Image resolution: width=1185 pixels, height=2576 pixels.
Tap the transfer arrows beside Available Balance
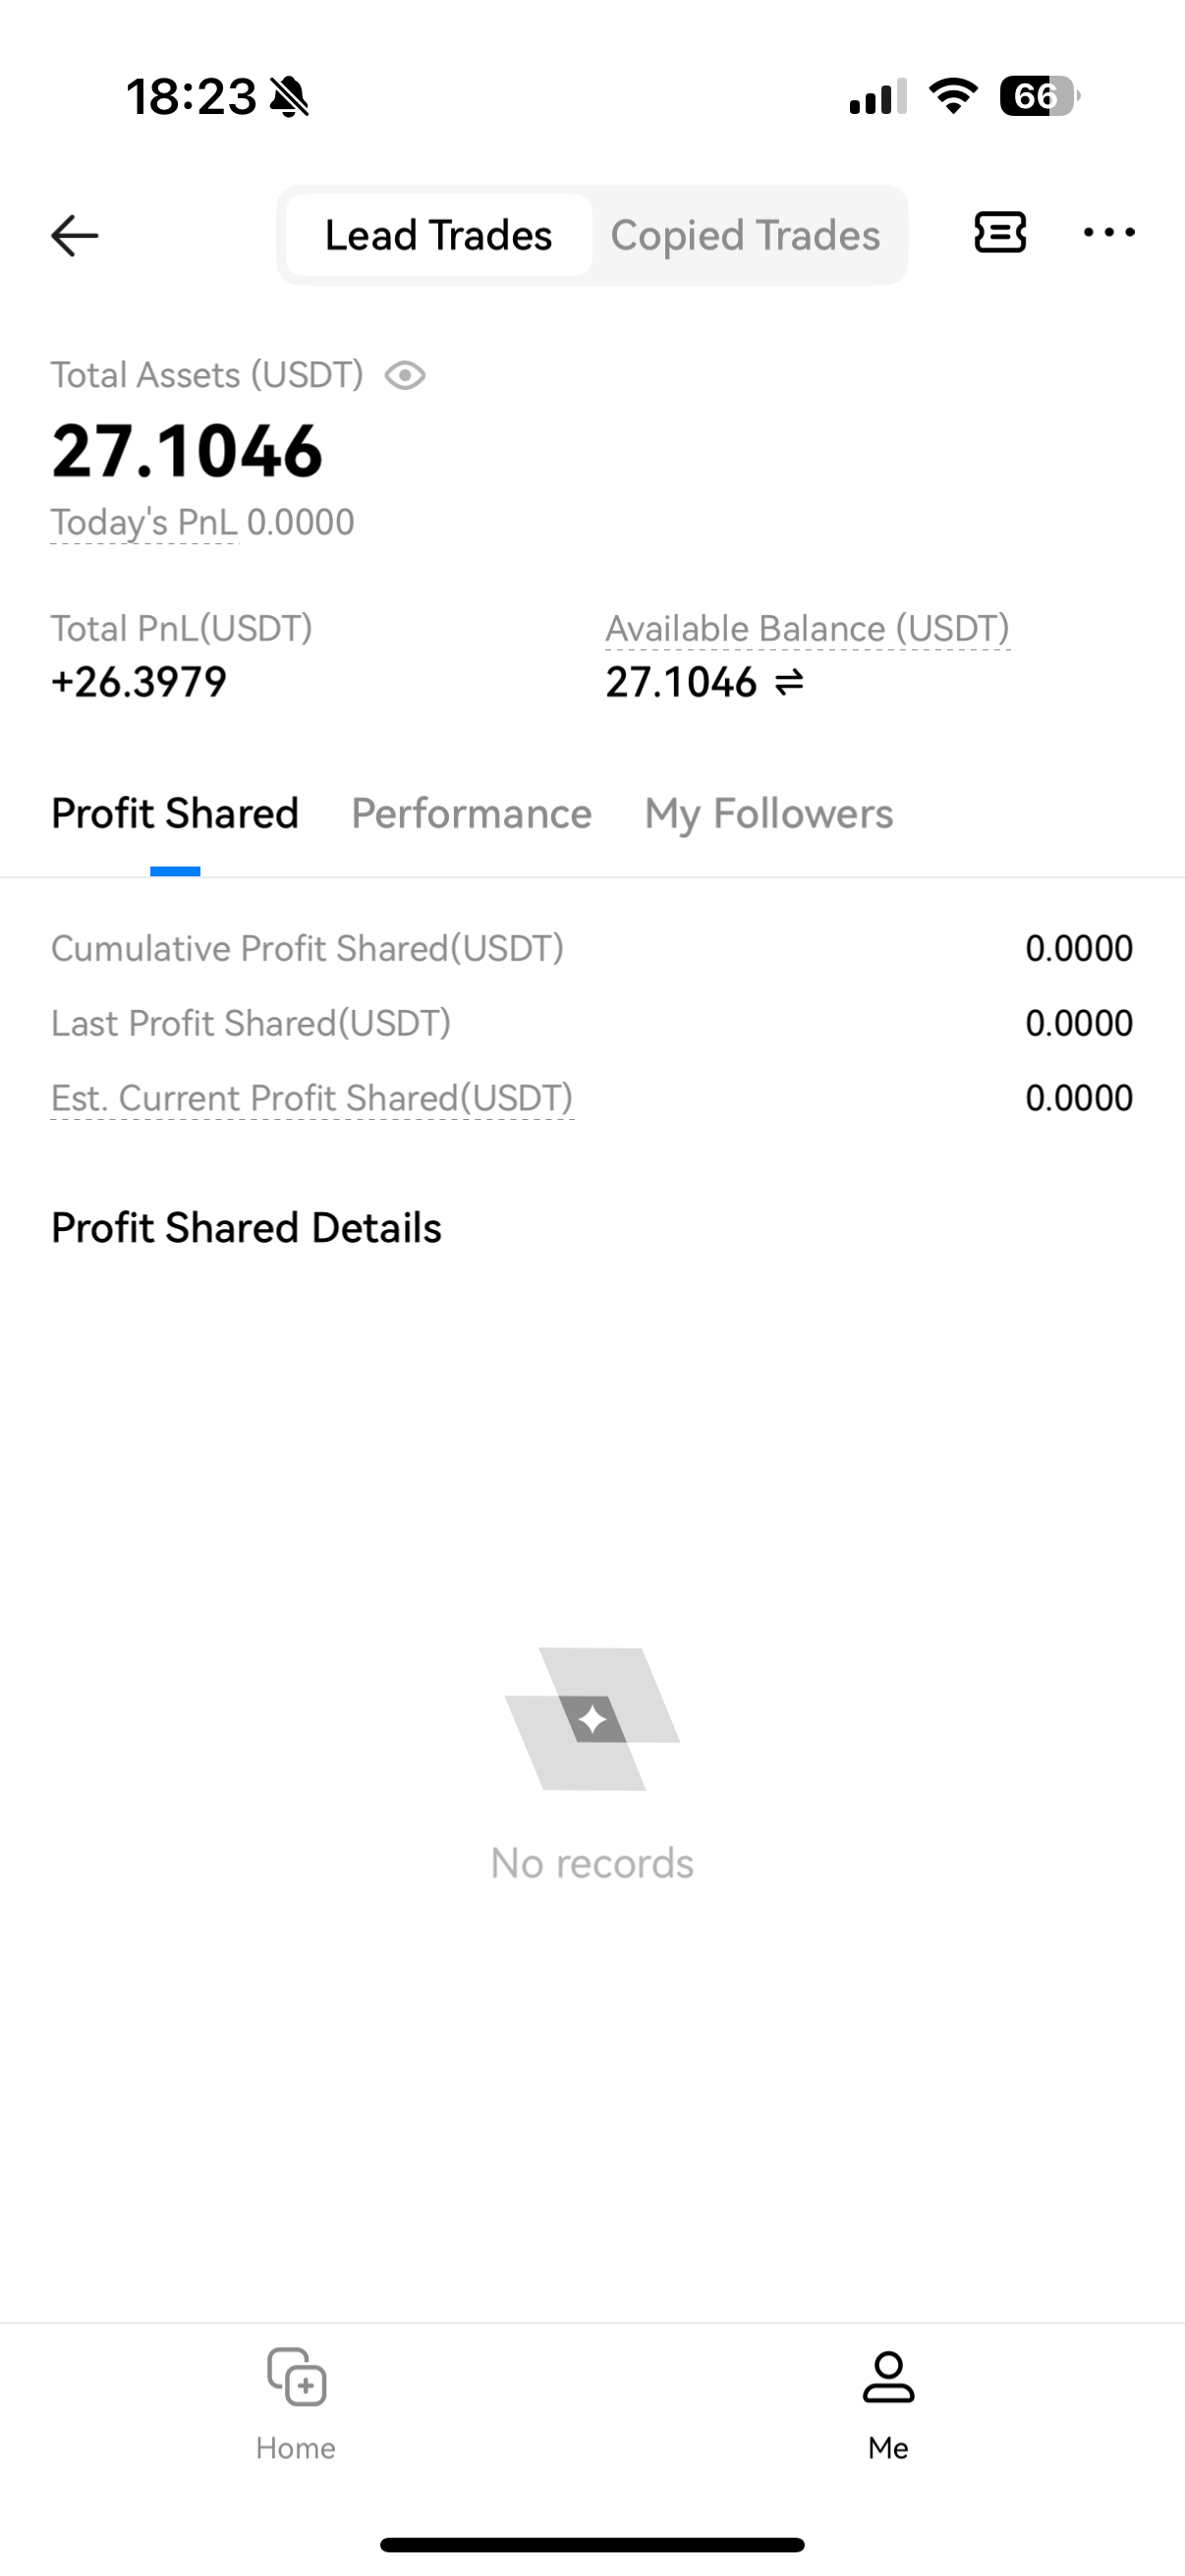click(790, 683)
